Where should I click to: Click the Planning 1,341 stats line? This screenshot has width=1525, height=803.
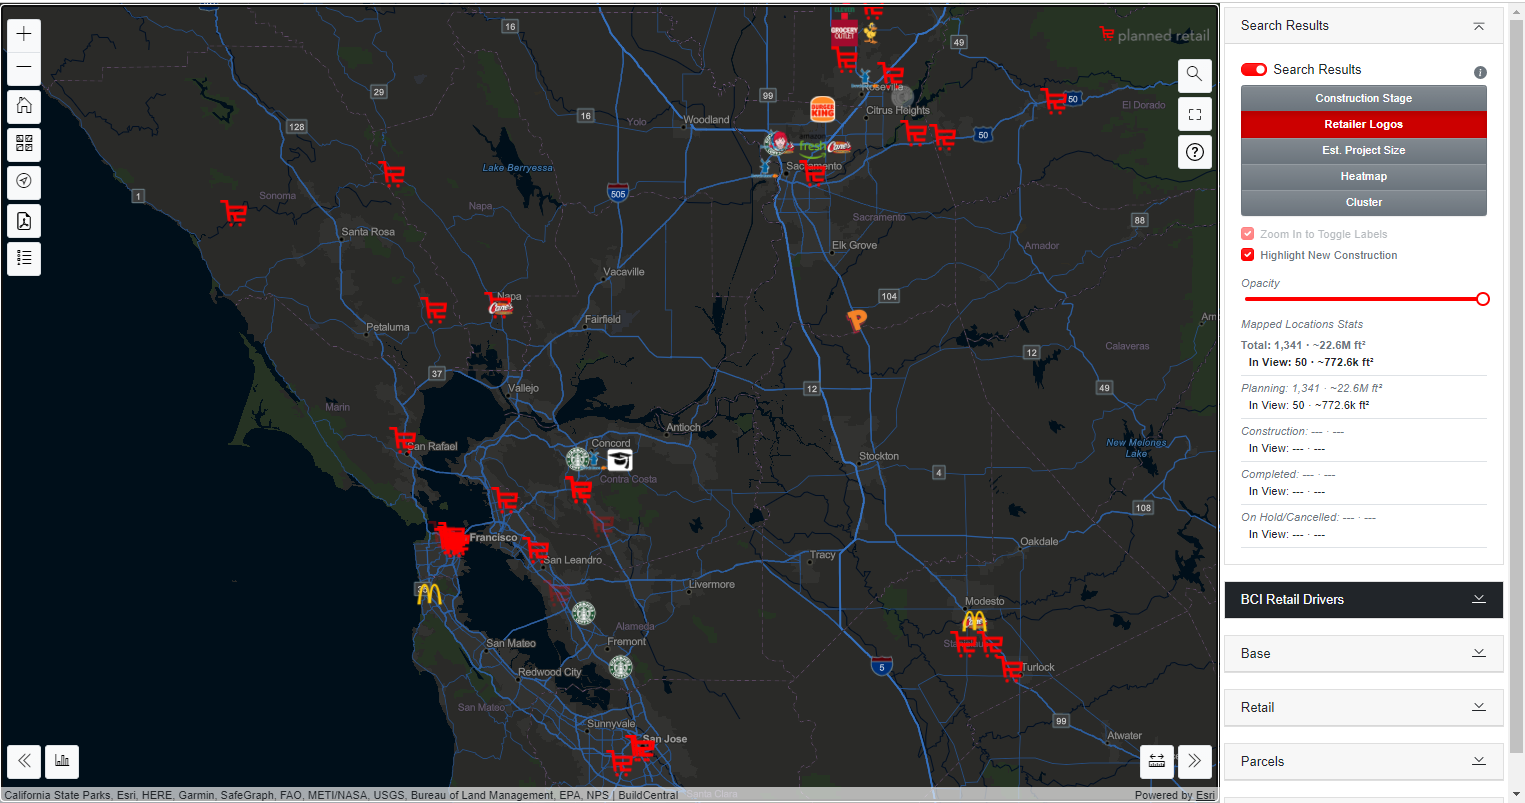click(1312, 388)
